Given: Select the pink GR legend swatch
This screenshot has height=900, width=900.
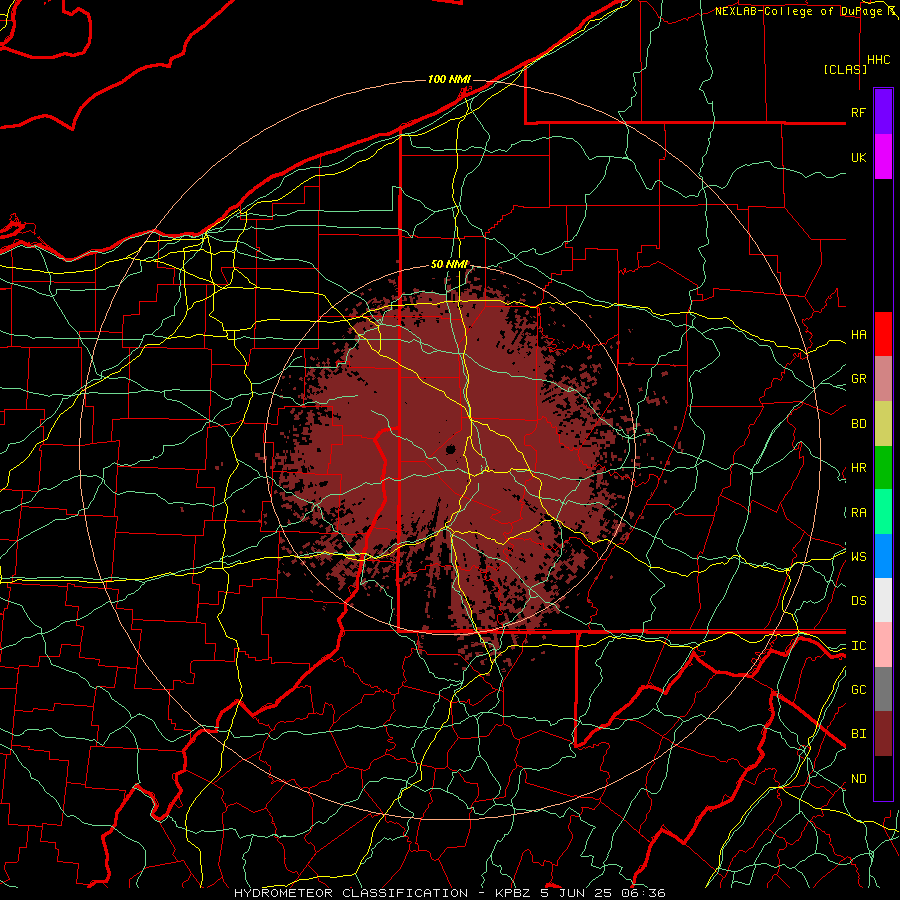Looking at the screenshot, I should (x=883, y=379).
